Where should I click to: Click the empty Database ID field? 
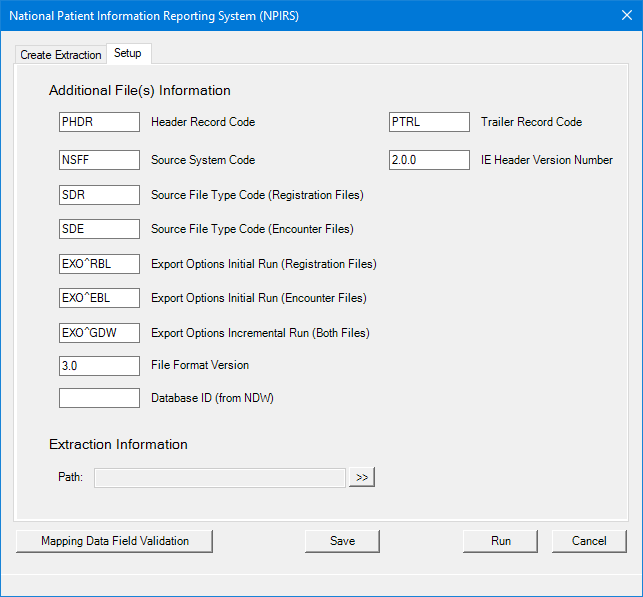click(99, 398)
